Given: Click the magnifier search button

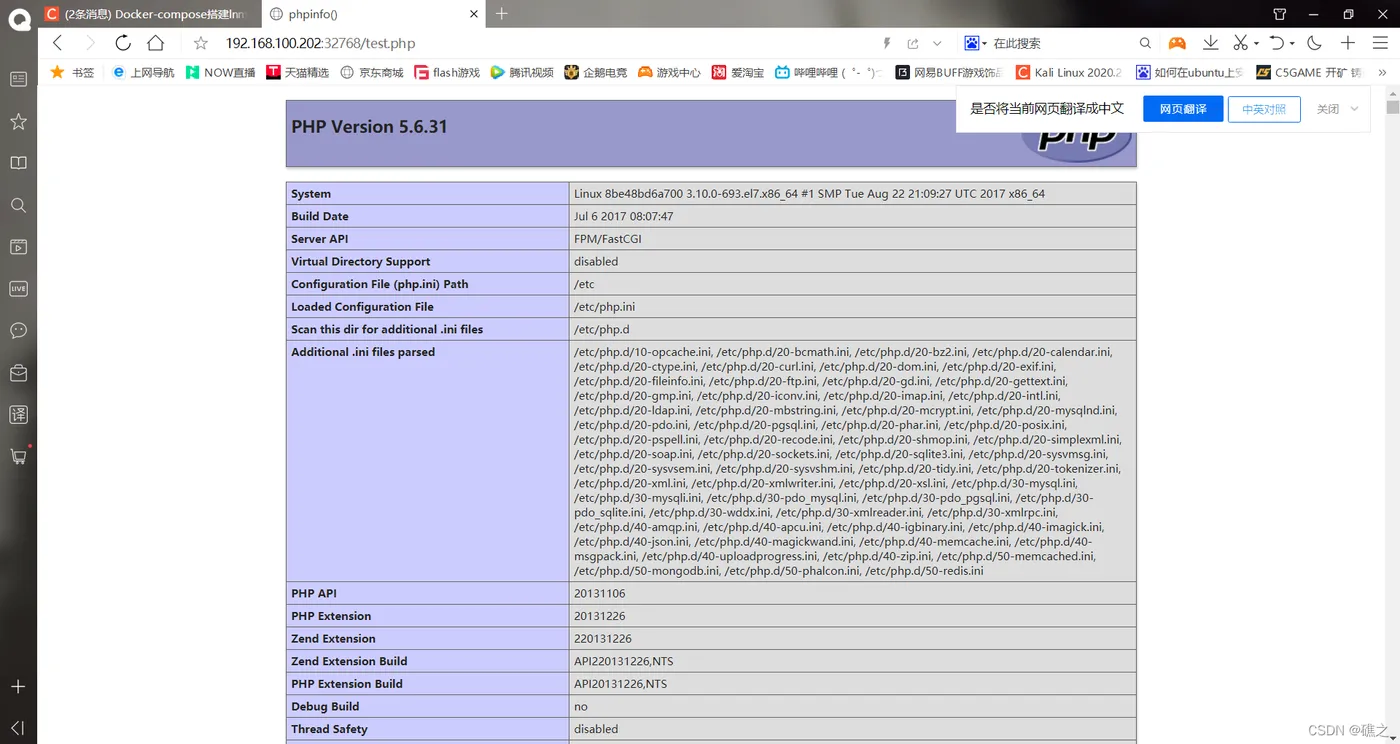Looking at the screenshot, I should tap(1145, 43).
